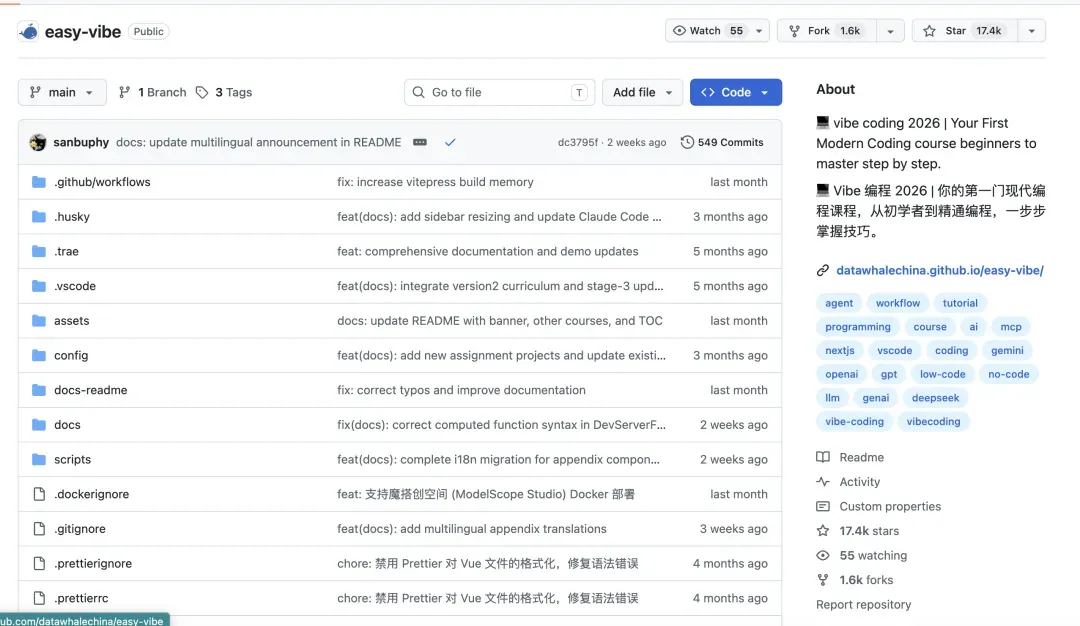Image resolution: width=1080 pixels, height=626 pixels.
Task: Open Custom properties link
Action: click(890, 507)
